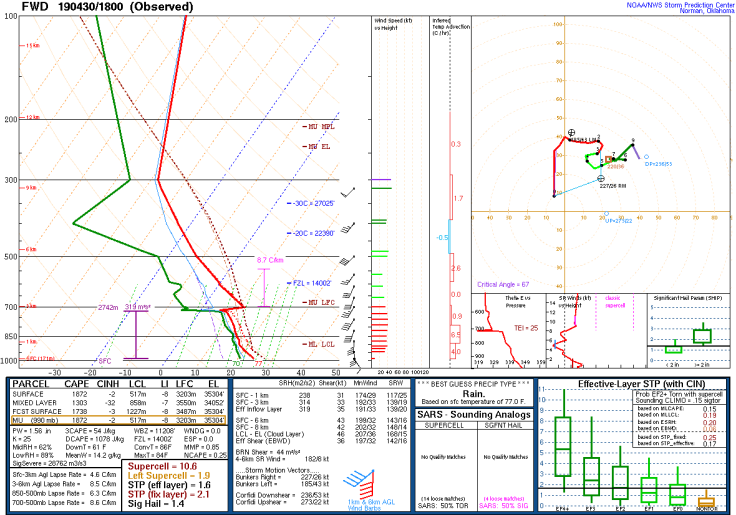Click the 'BRN Shear = 44 m²/s²' line
Screen dimensions: 736x515
(268, 453)
